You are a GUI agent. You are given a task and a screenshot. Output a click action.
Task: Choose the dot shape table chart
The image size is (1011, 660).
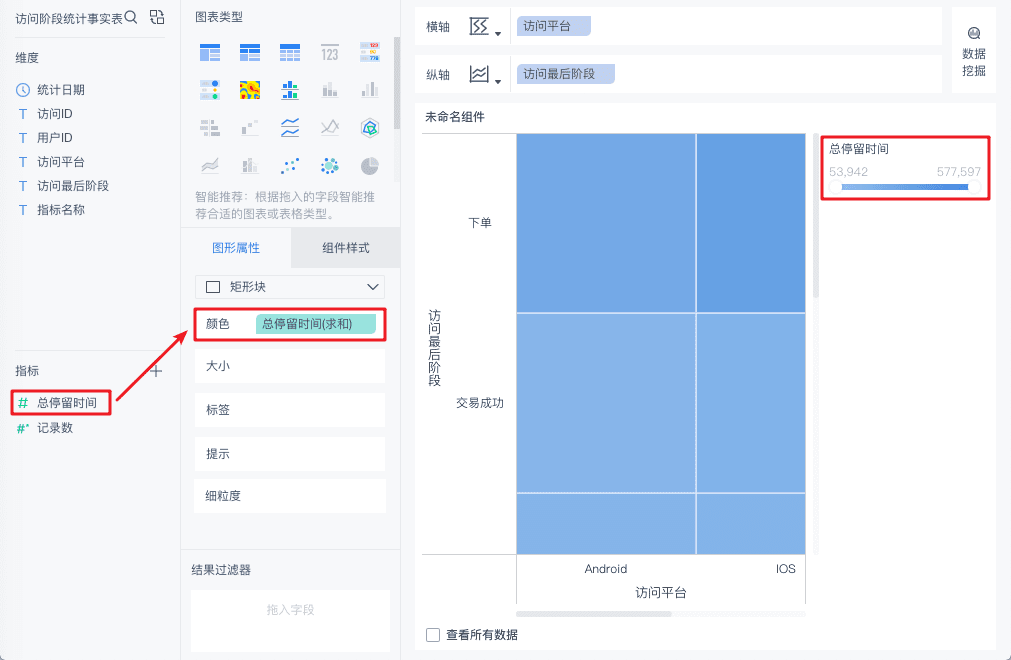(210, 90)
